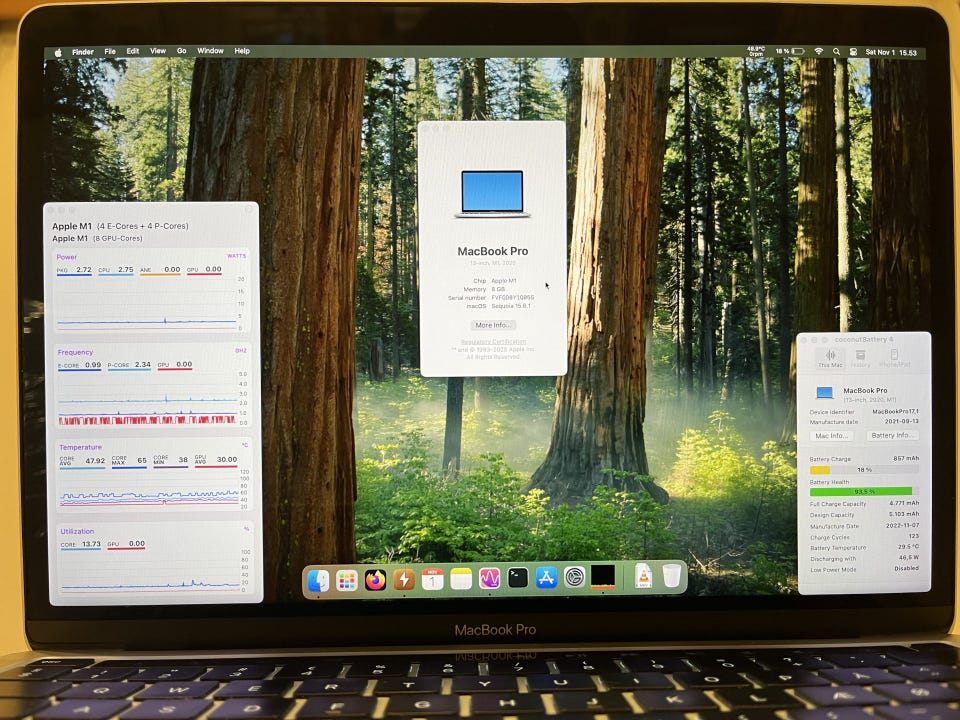Viewport: 960px width, 720px height.
Task: Open Calendar from the Dock
Action: click(x=432, y=579)
